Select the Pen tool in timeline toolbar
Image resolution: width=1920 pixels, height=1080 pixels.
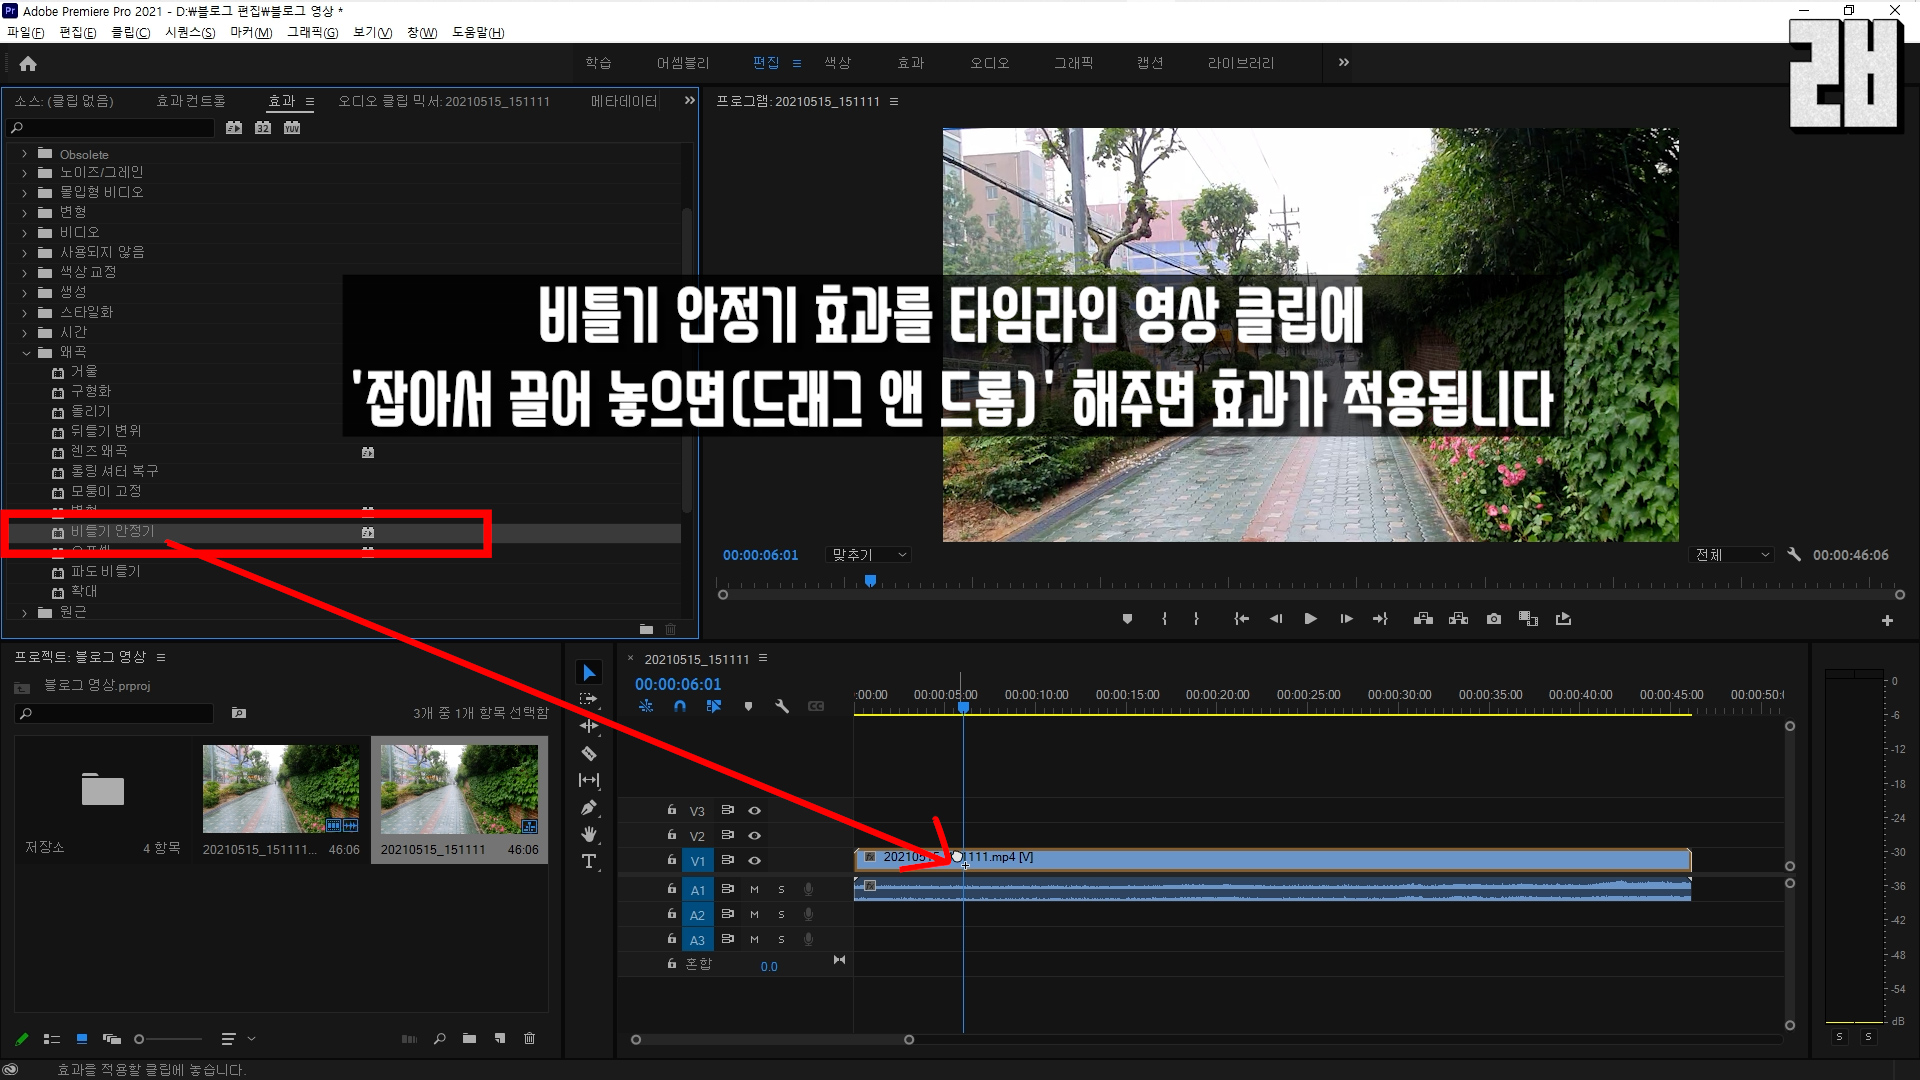589,807
